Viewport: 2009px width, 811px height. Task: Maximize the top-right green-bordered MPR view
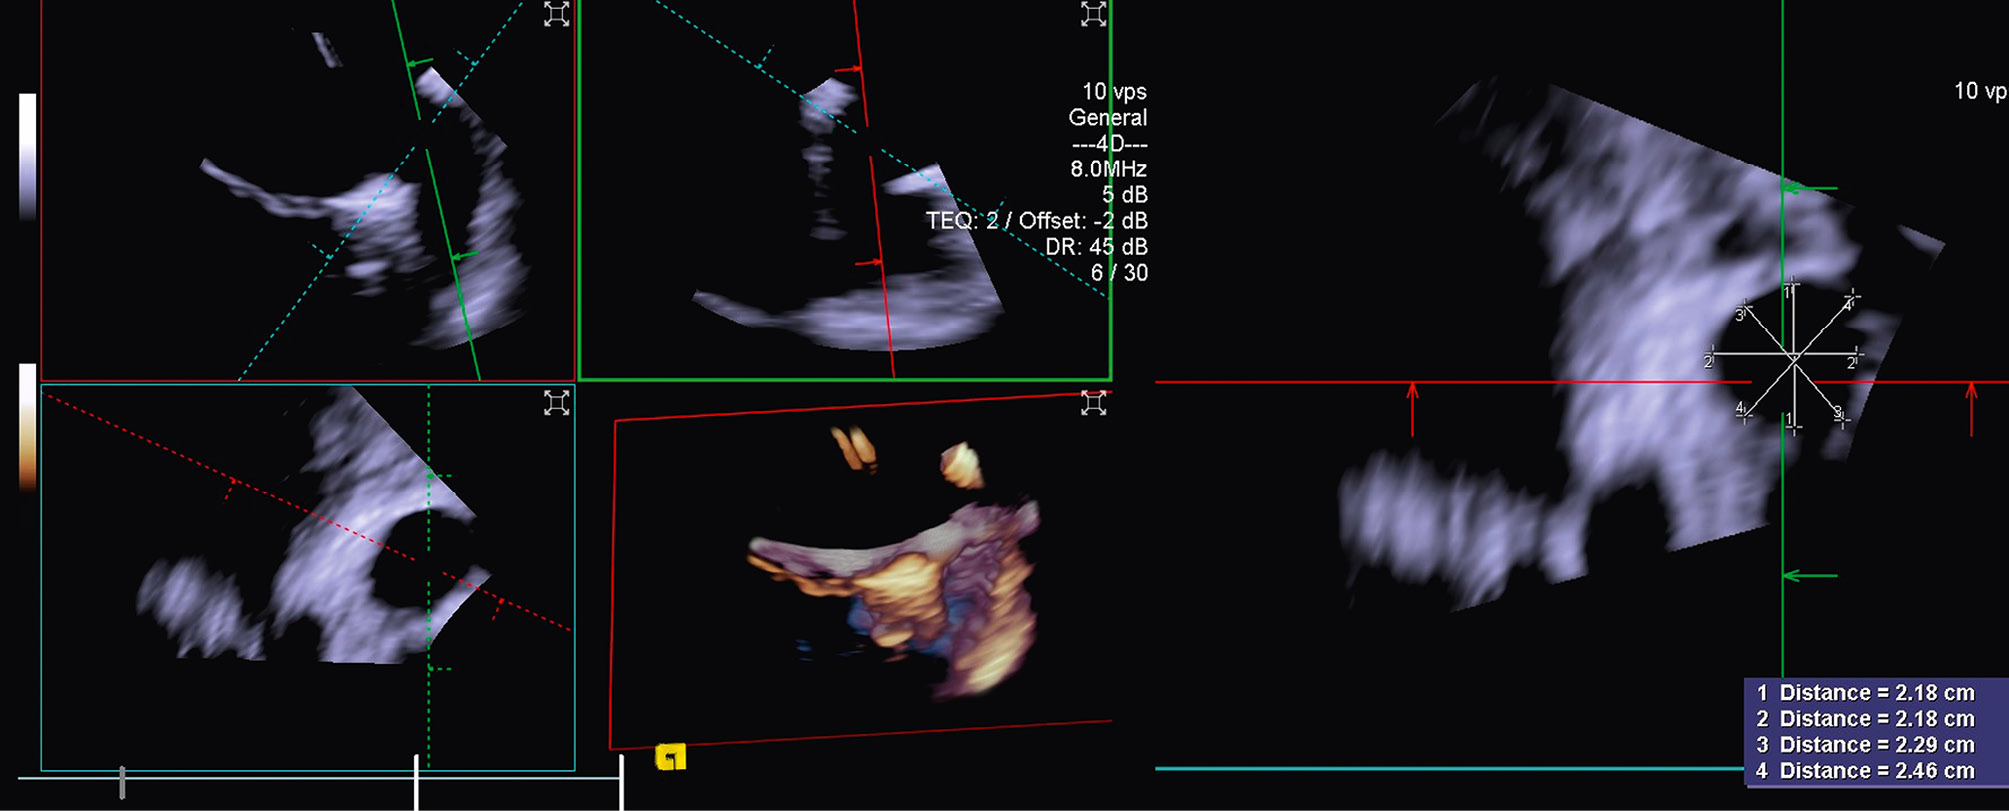(1093, 14)
